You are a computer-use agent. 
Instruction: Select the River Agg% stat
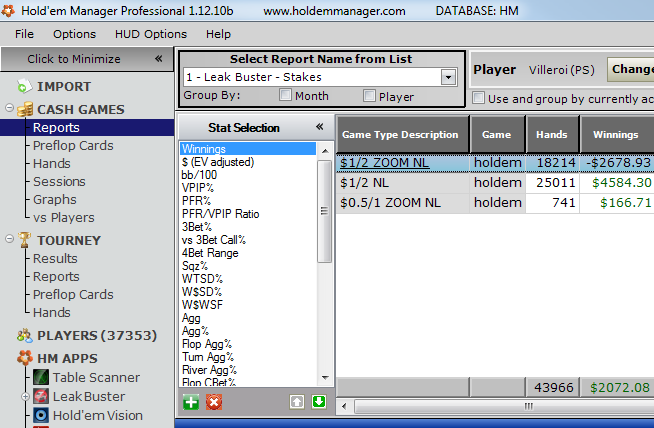click(x=209, y=370)
